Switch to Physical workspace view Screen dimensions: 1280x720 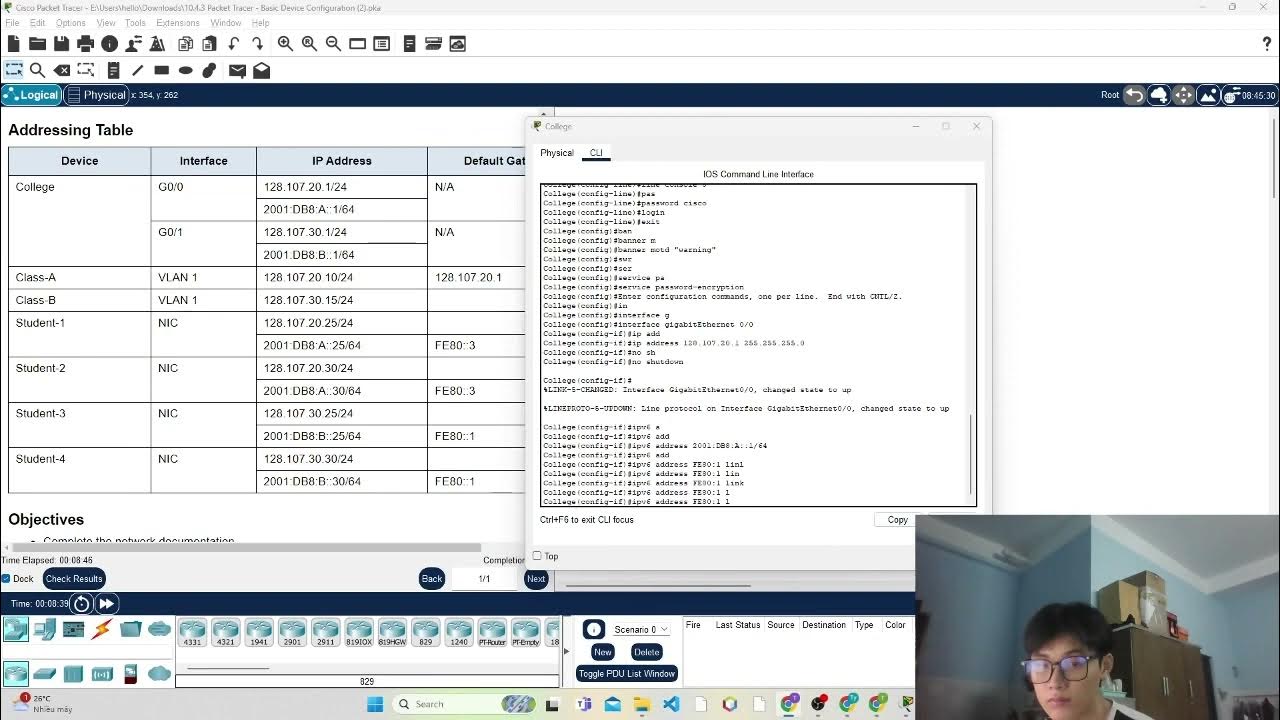(x=97, y=95)
